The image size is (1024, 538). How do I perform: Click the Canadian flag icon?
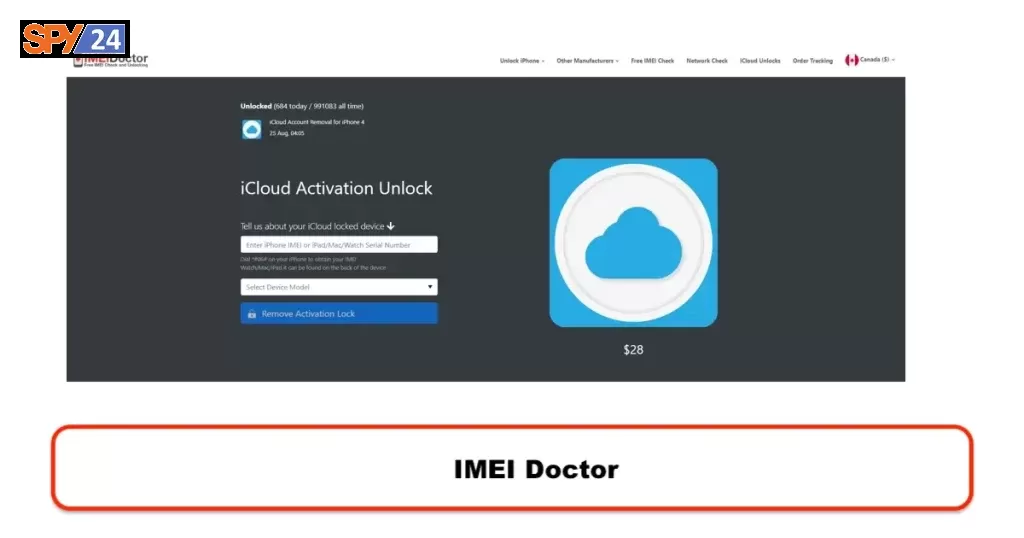click(852, 60)
